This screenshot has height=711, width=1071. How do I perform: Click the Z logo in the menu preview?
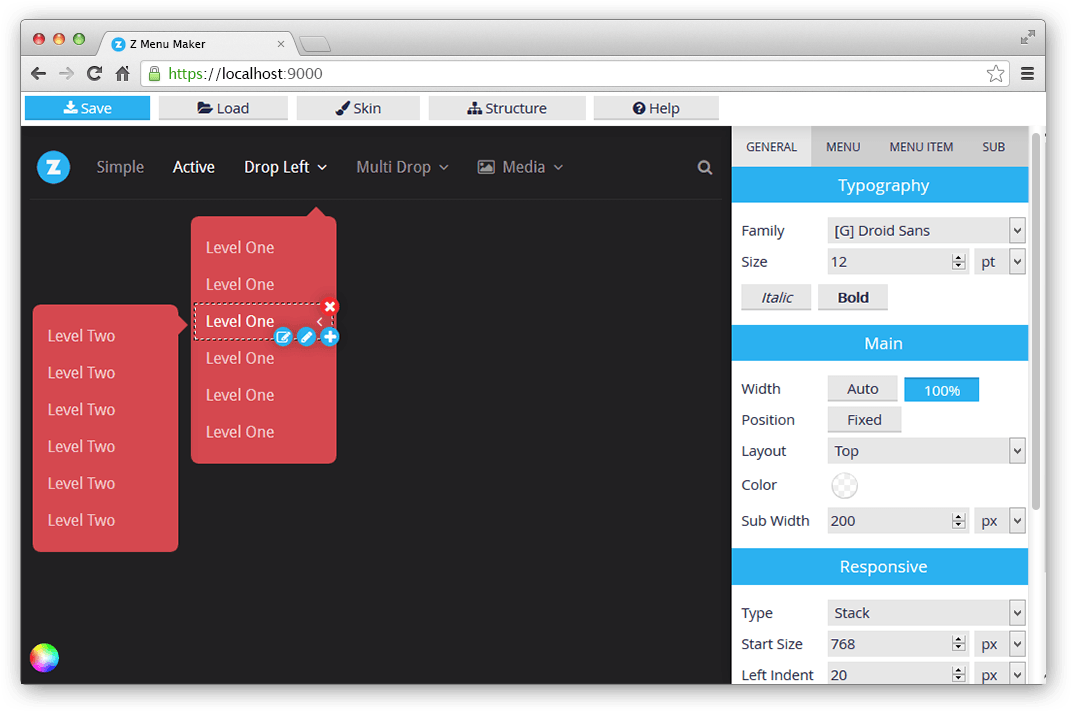click(53, 167)
